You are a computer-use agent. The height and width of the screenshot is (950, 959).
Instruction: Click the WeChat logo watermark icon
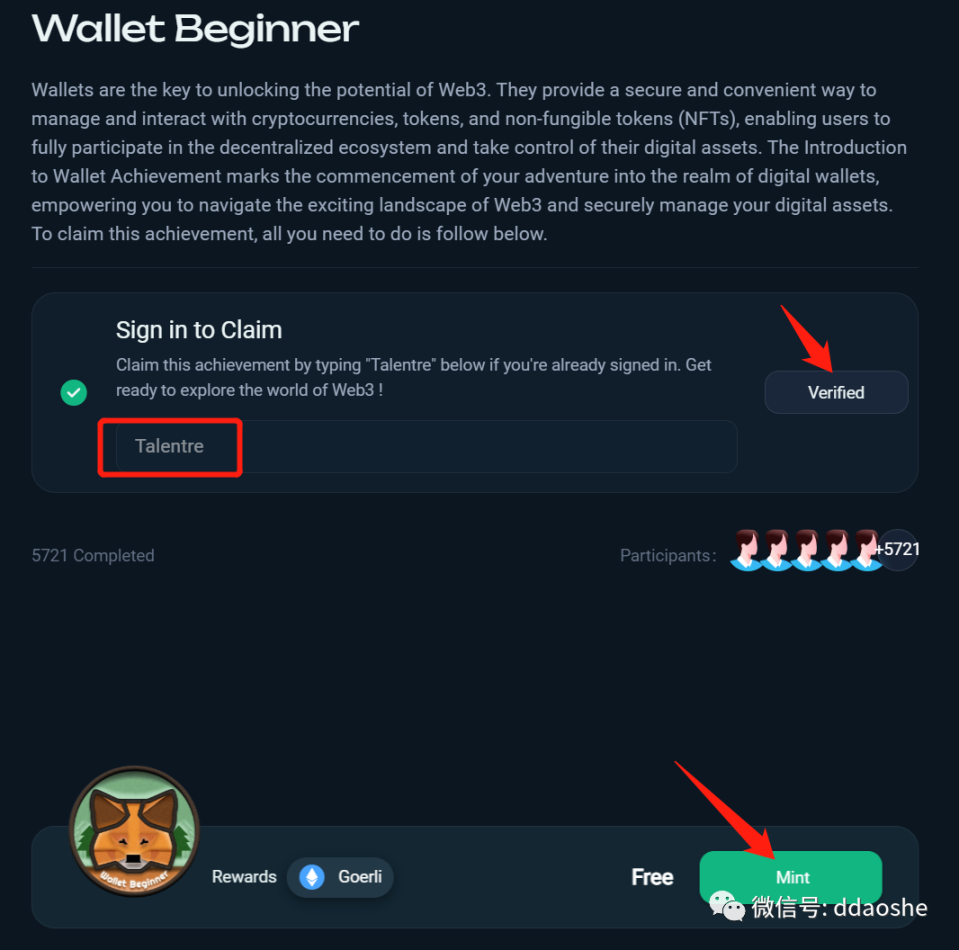point(727,905)
